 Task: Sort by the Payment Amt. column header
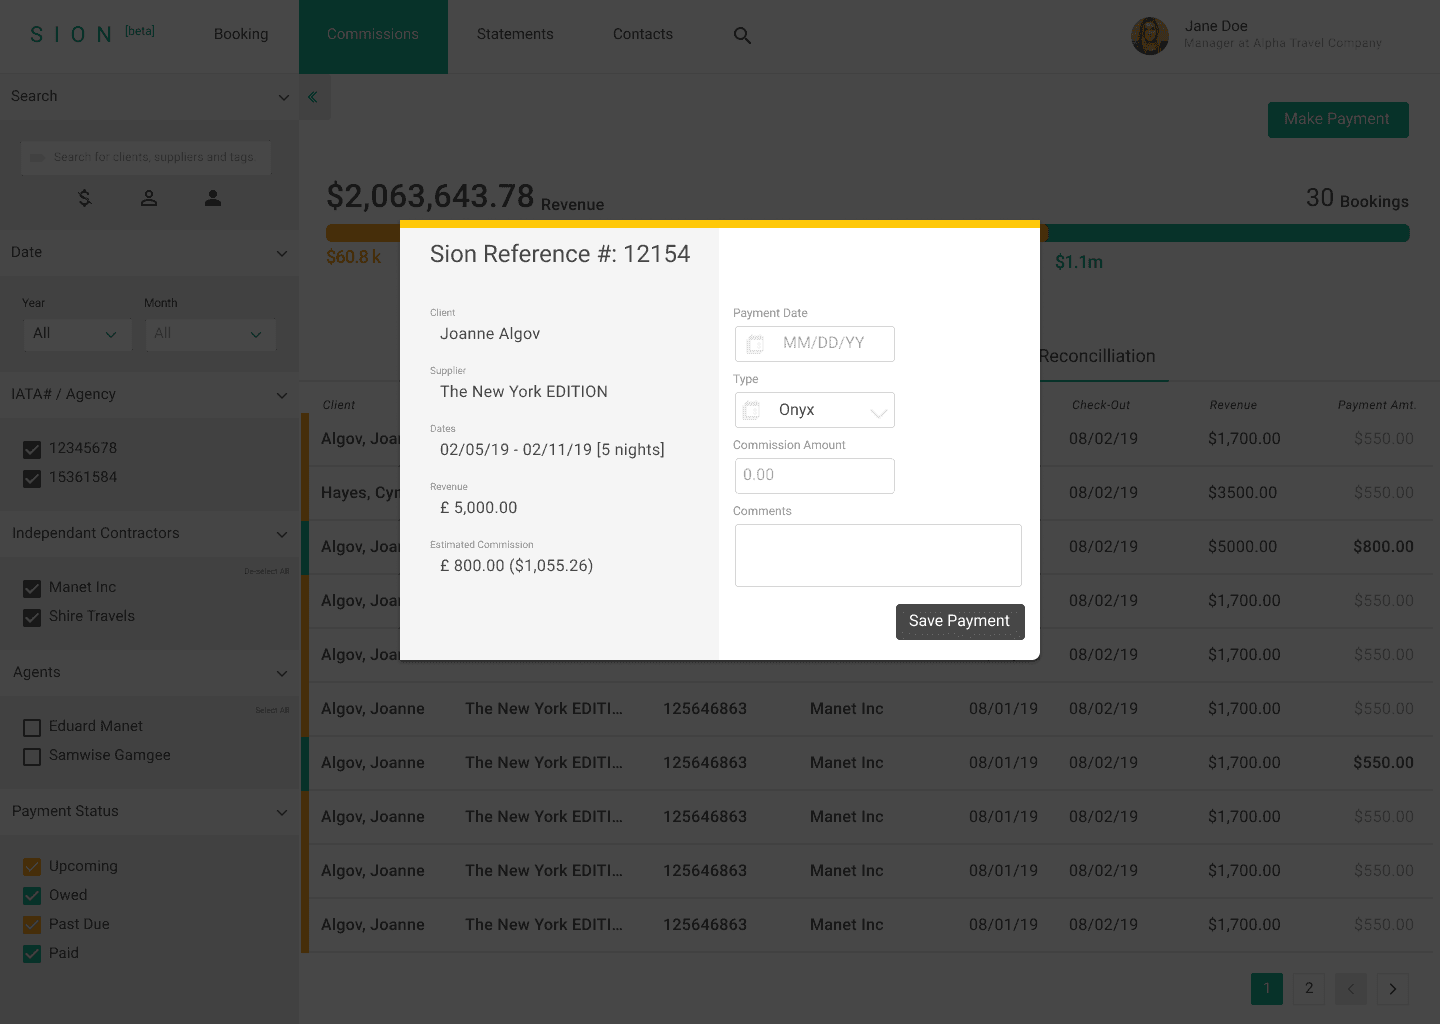[1377, 405]
